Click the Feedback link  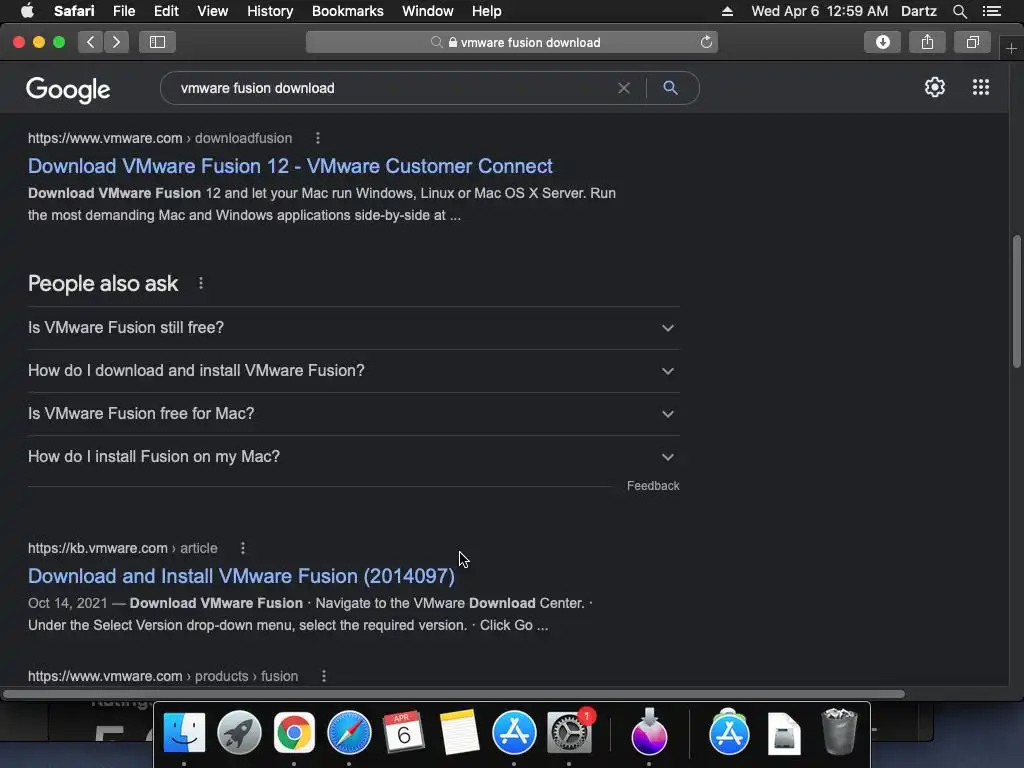[653, 486]
